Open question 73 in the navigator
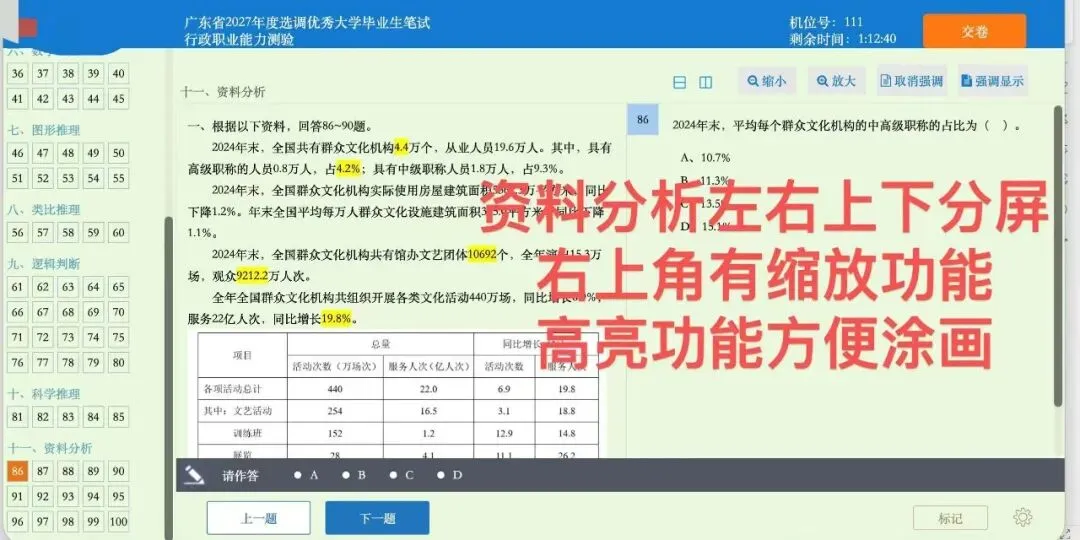This screenshot has width=1080, height=540. (68, 338)
